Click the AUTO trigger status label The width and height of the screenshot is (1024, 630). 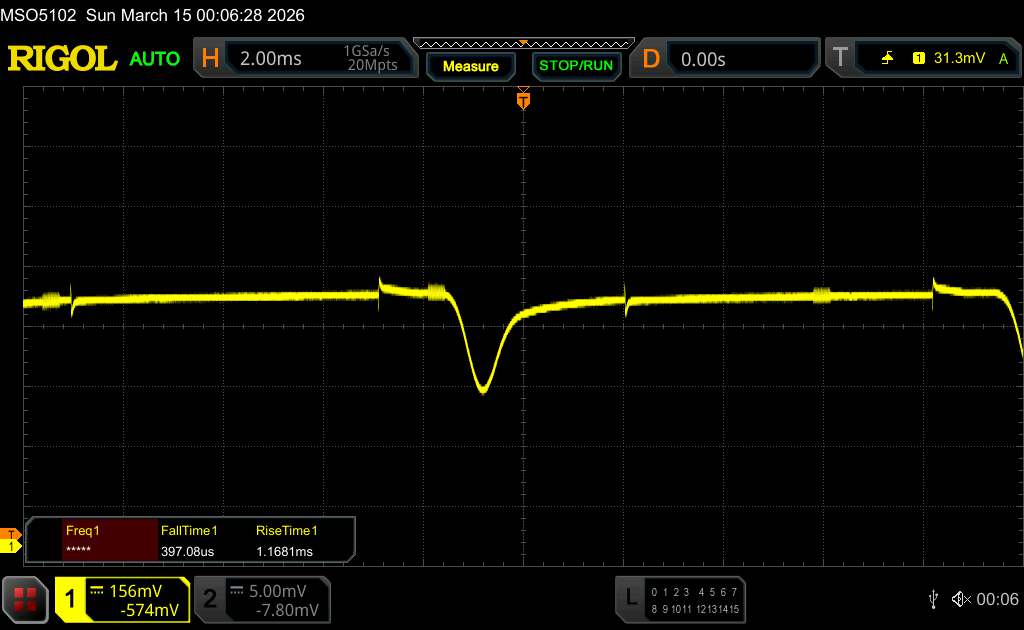[155, 59]
